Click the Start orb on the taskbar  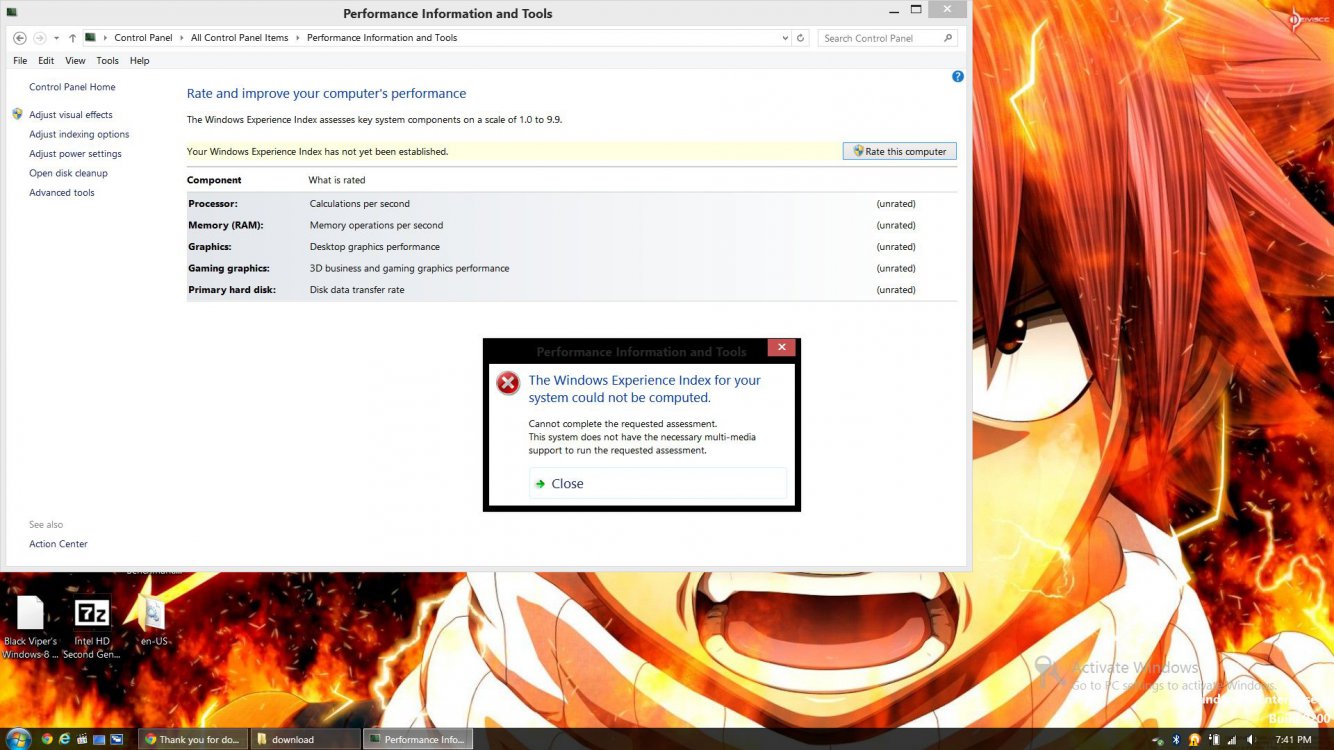pyautogui.click(x=17, y=739)
